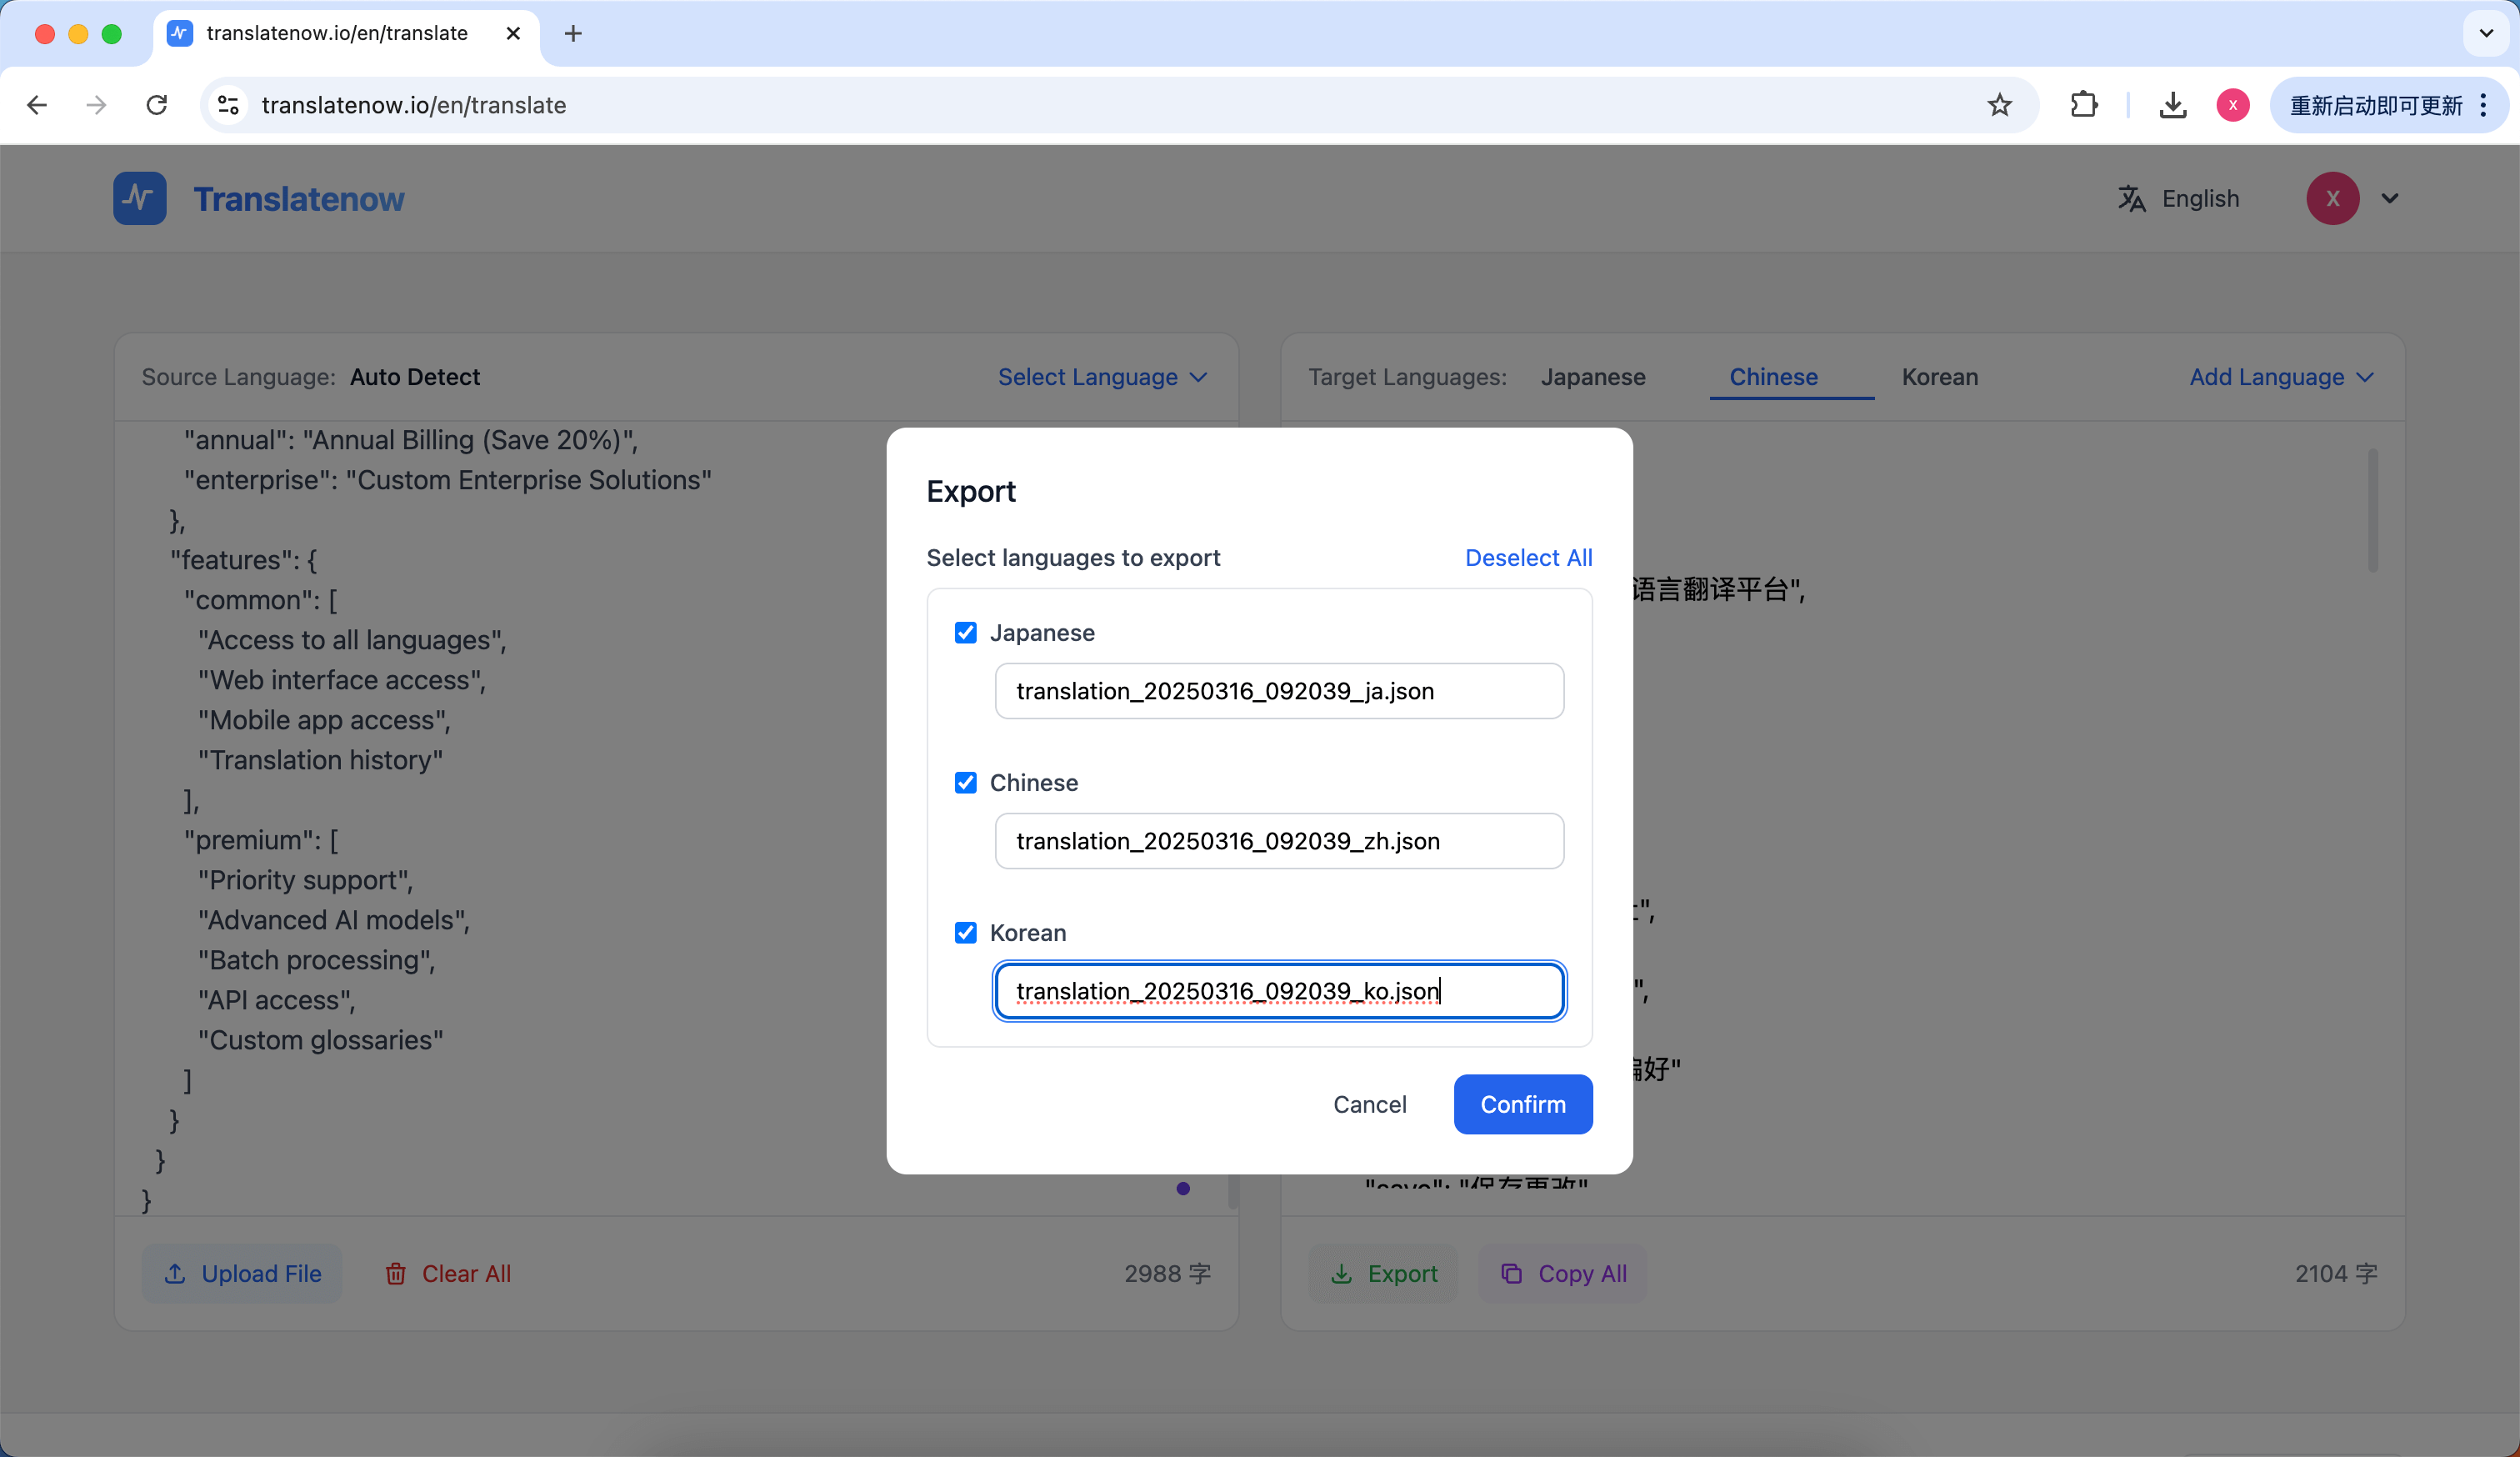The height and width of the screenshot is (1457, 2520).
Task: Open the Chrome three-dot menu
Action: coord(2484,105)
